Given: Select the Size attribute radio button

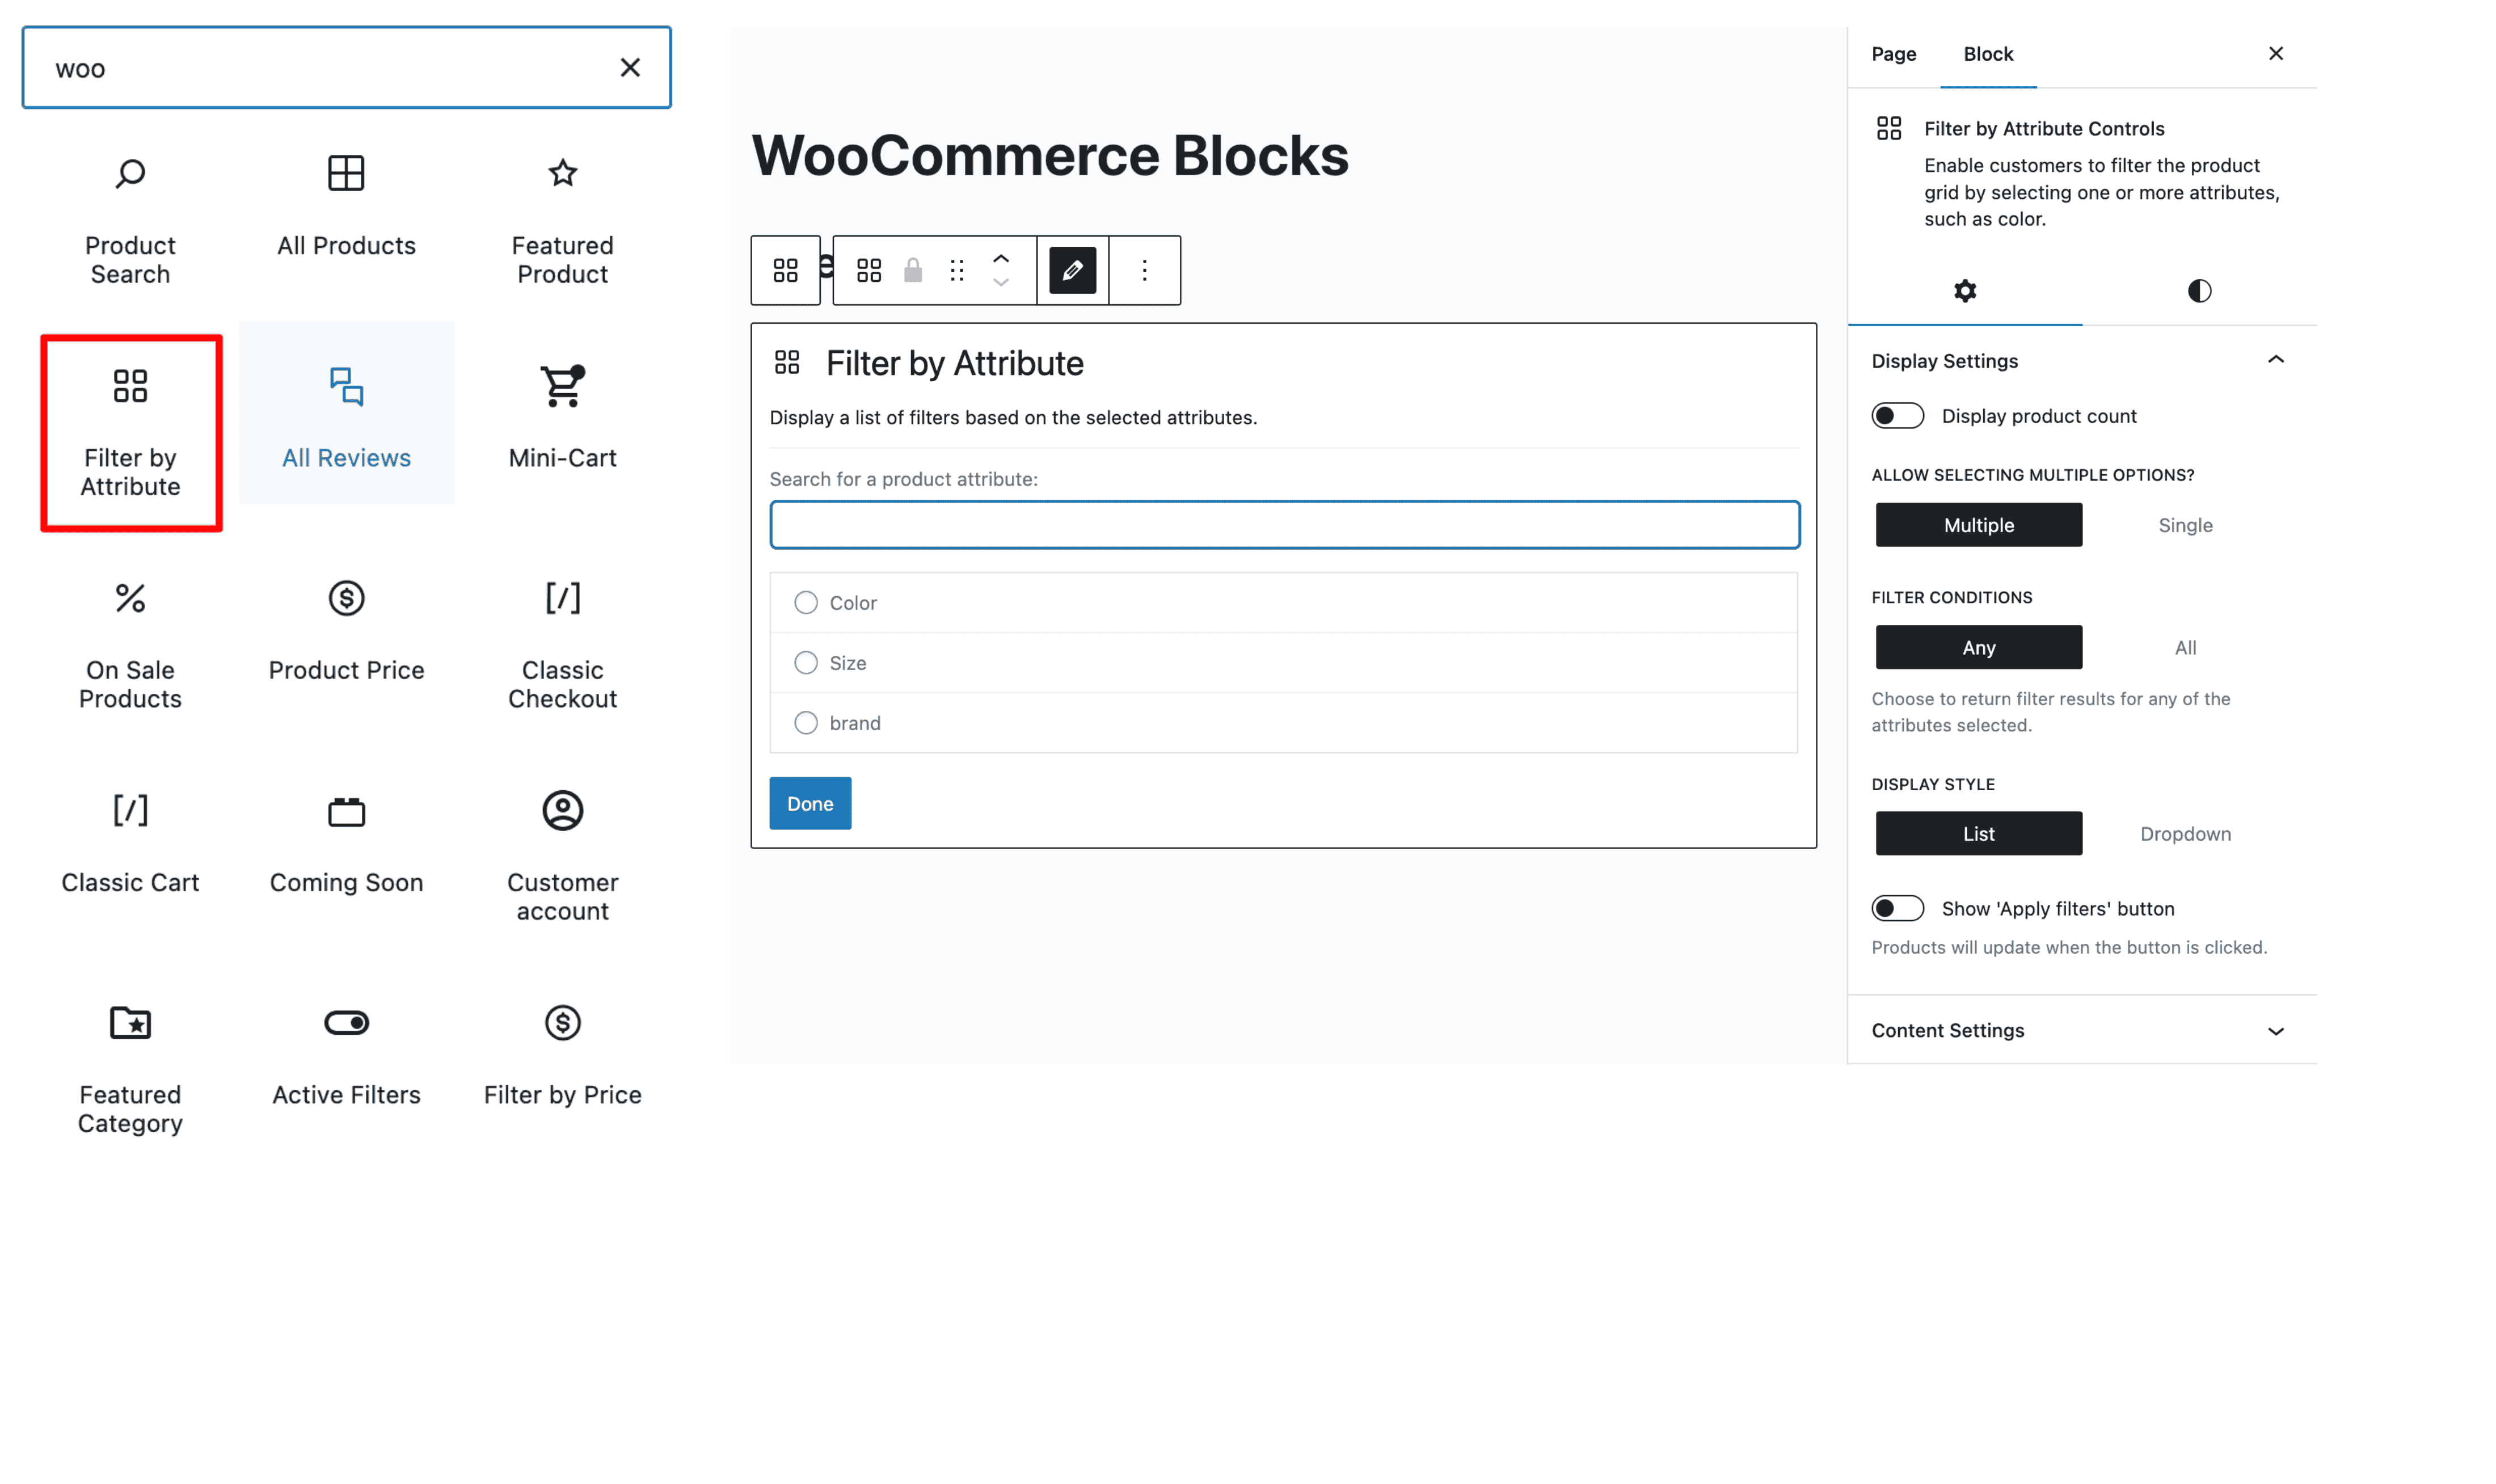Looking at the screenshot, I should 805,662.
